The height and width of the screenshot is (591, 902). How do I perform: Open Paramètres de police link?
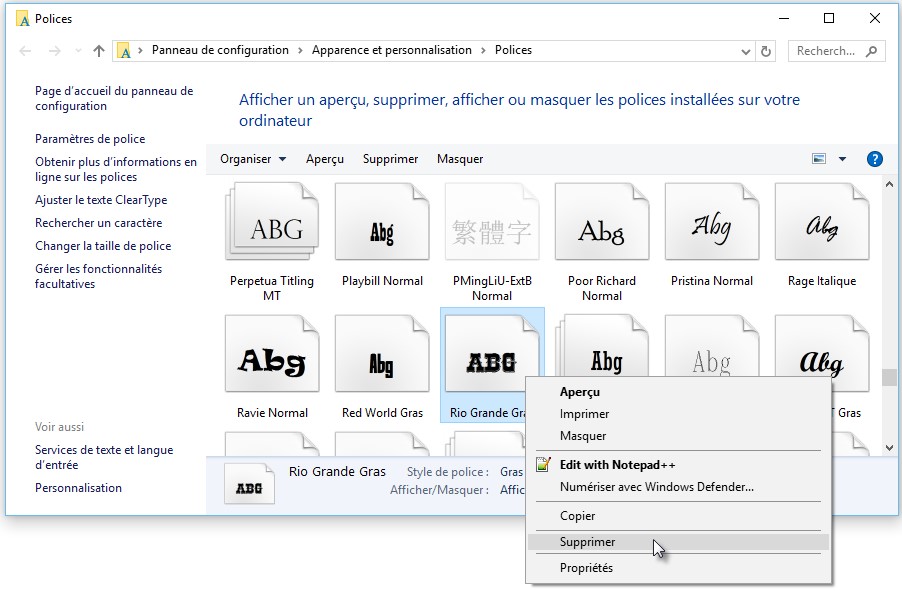click(x=90, y=139)
